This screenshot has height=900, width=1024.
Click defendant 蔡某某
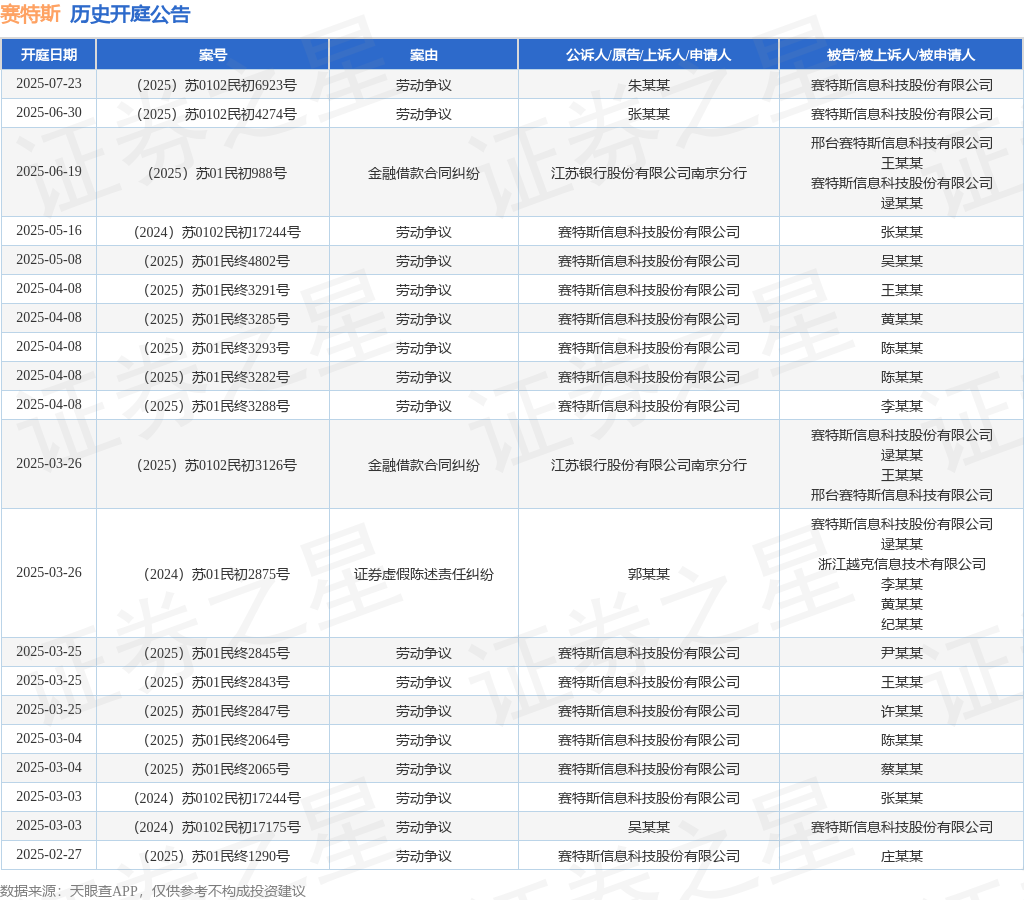click(x=901, y=769)
